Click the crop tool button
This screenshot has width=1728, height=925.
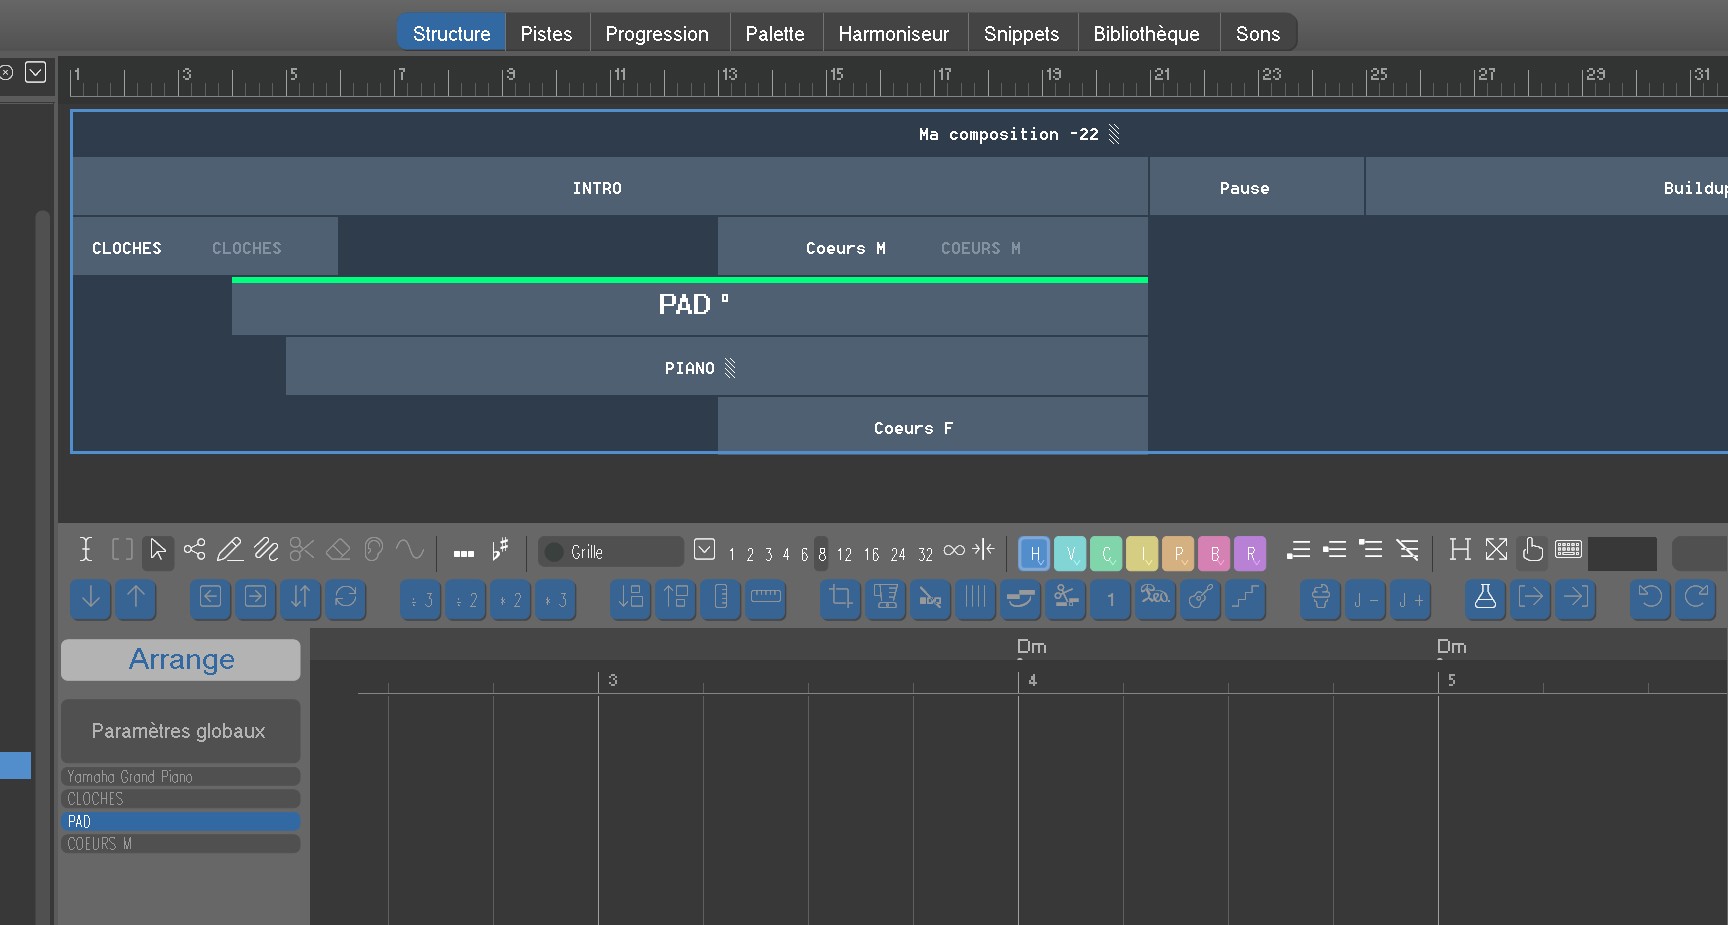point(840,598)
